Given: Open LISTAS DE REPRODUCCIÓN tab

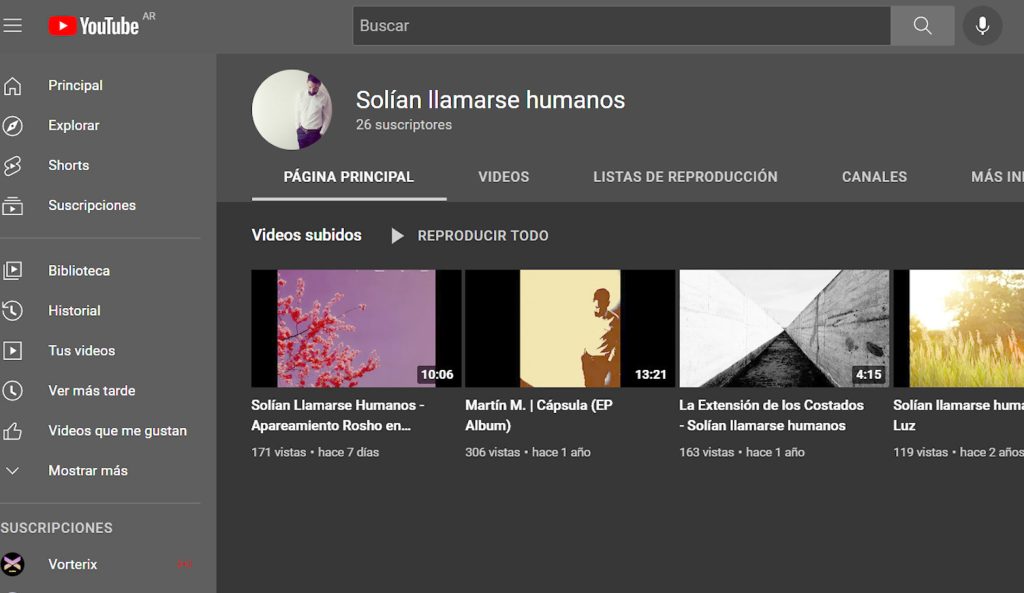Looking at the screenshot, I should click(685, 177).
